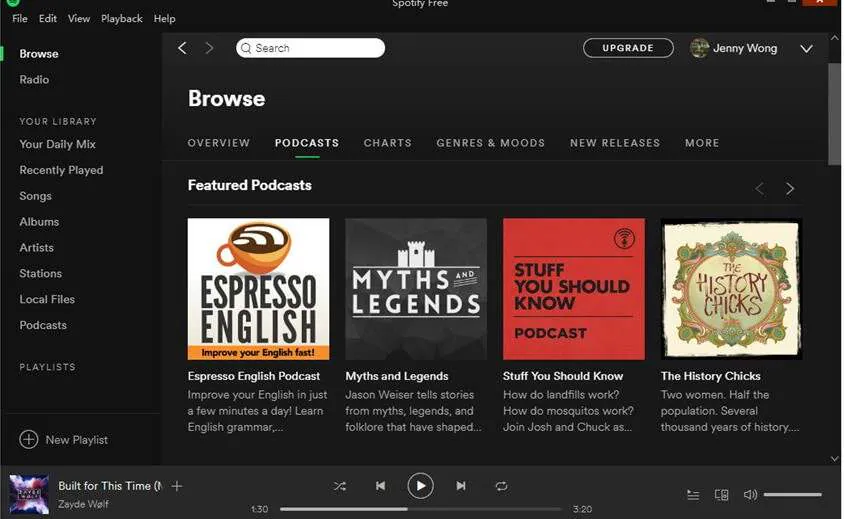
Task: Open Recently Played
Action: pyautogui.click(x=61, y=170)
